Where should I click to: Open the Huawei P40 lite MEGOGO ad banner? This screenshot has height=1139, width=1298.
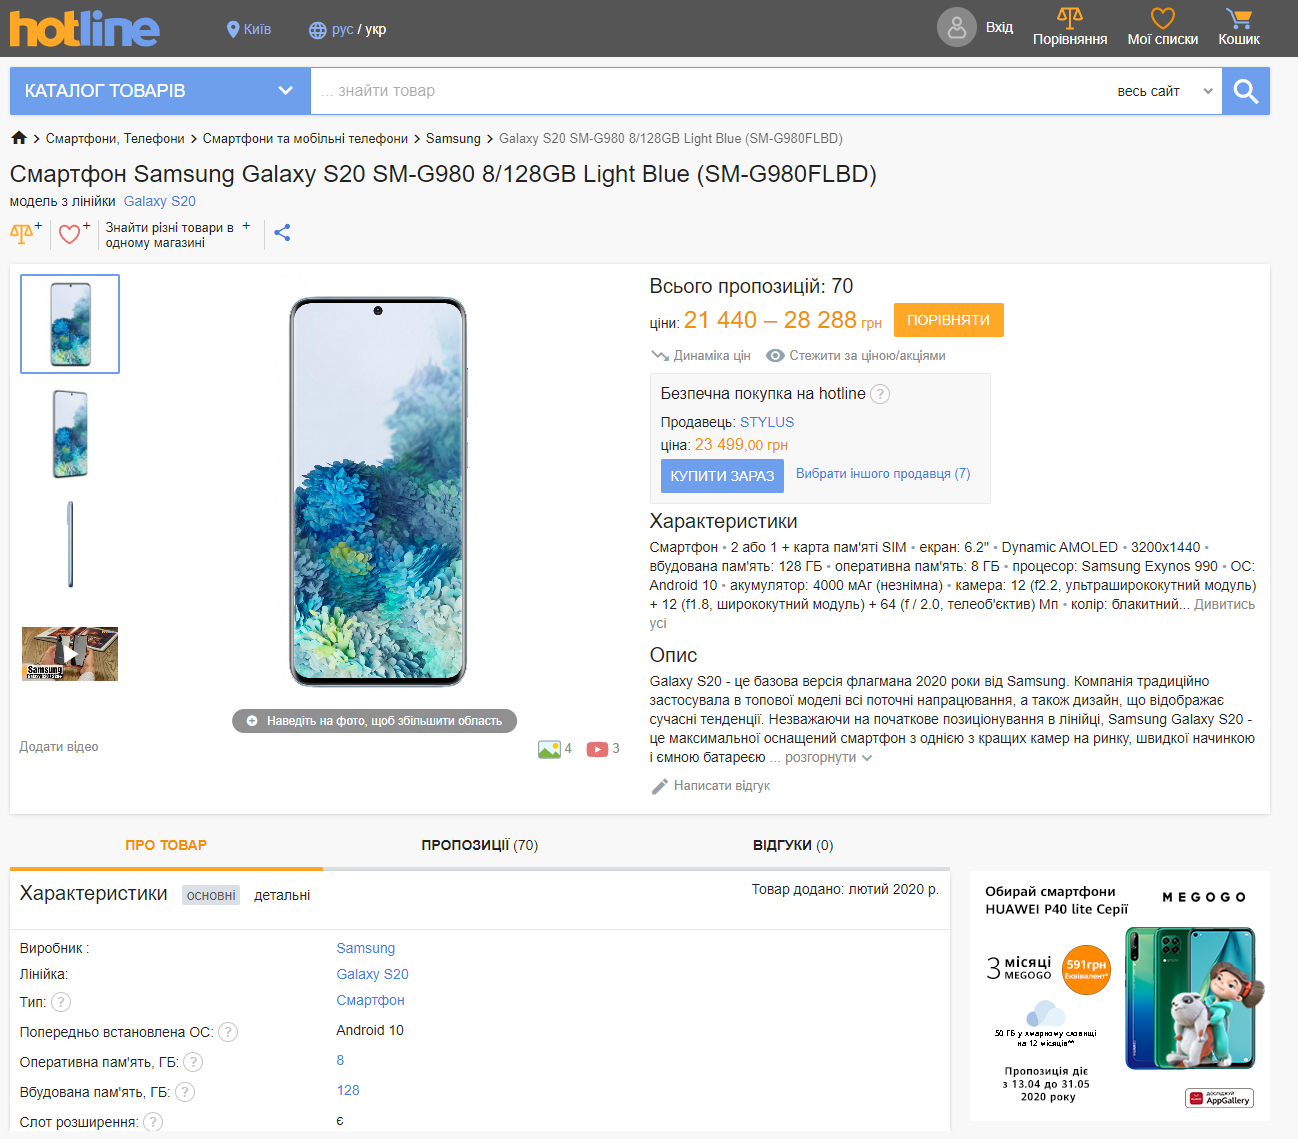tap(1120, 996)
